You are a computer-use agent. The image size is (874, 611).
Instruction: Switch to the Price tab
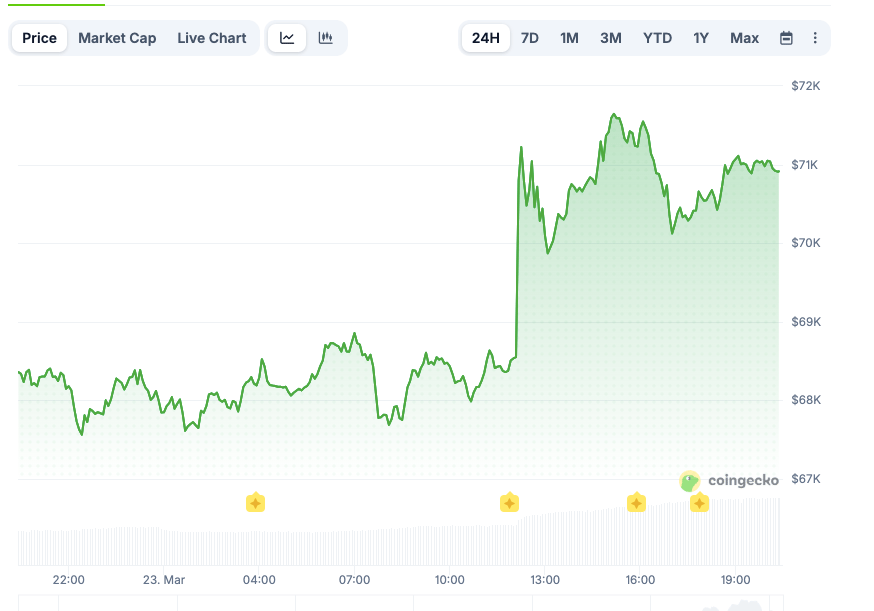39,38
